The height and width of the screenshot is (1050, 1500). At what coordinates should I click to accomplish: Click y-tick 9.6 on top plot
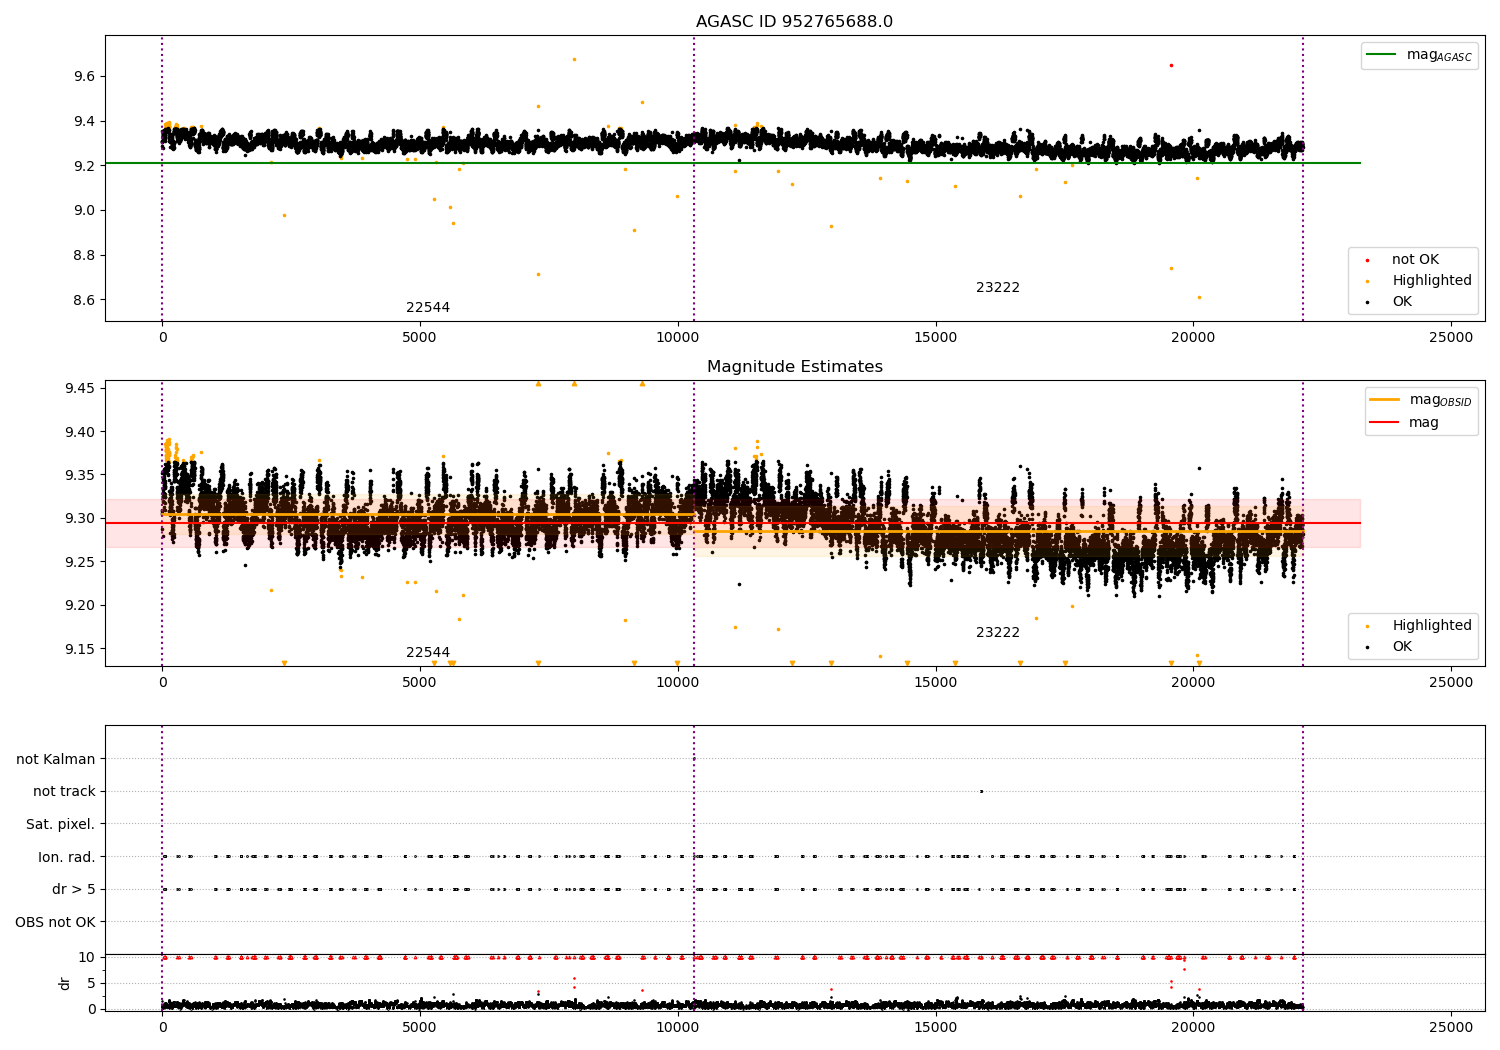click(x=84, y=77)
